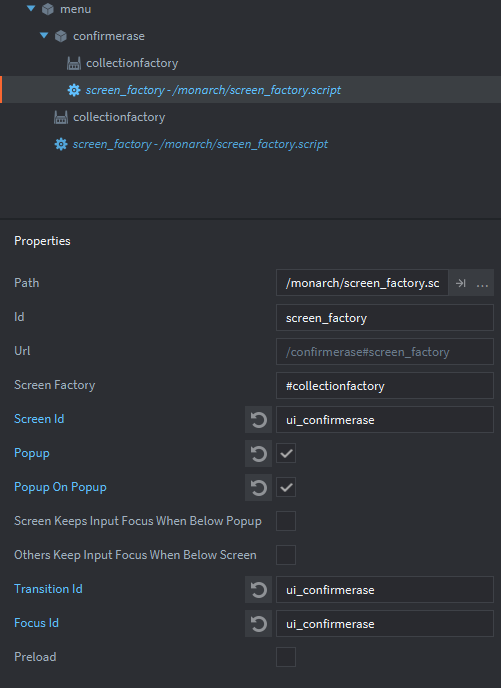The image size is (501, 688).
Task: Reset the Screen Id property value
Action: (x=258, y=420)
